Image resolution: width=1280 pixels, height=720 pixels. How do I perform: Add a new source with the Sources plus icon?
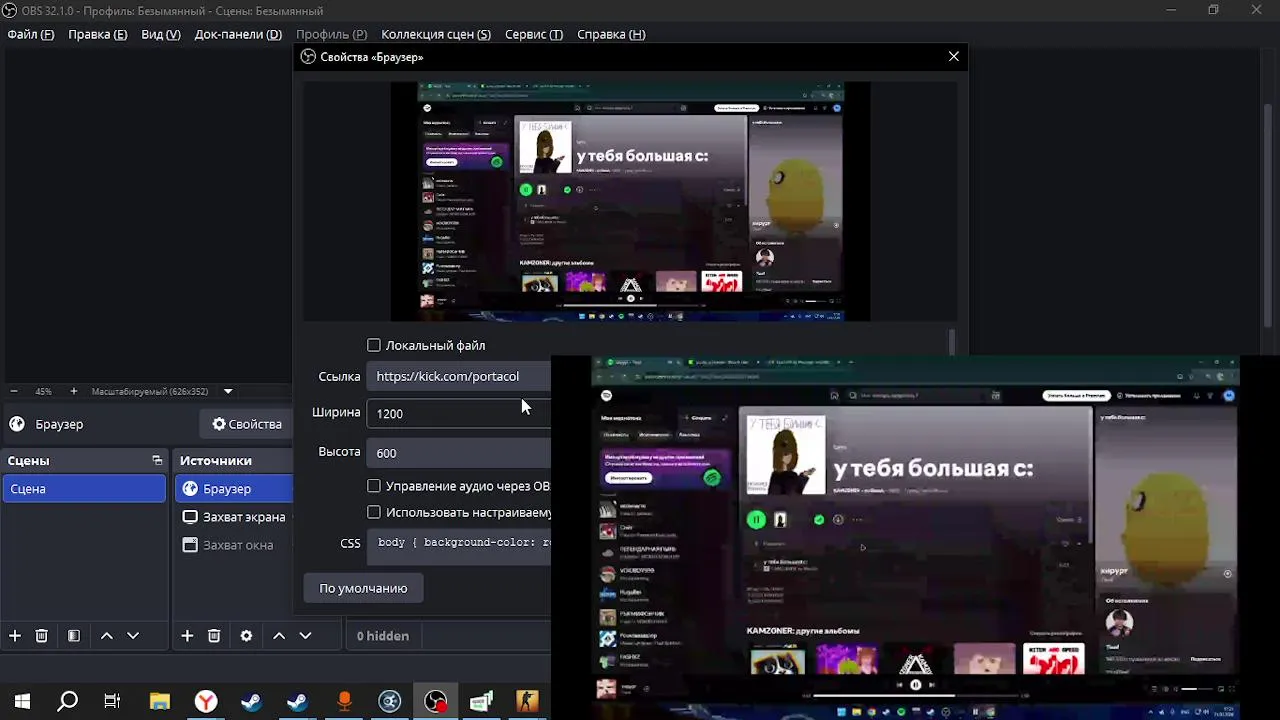click(x=187, y=636)
